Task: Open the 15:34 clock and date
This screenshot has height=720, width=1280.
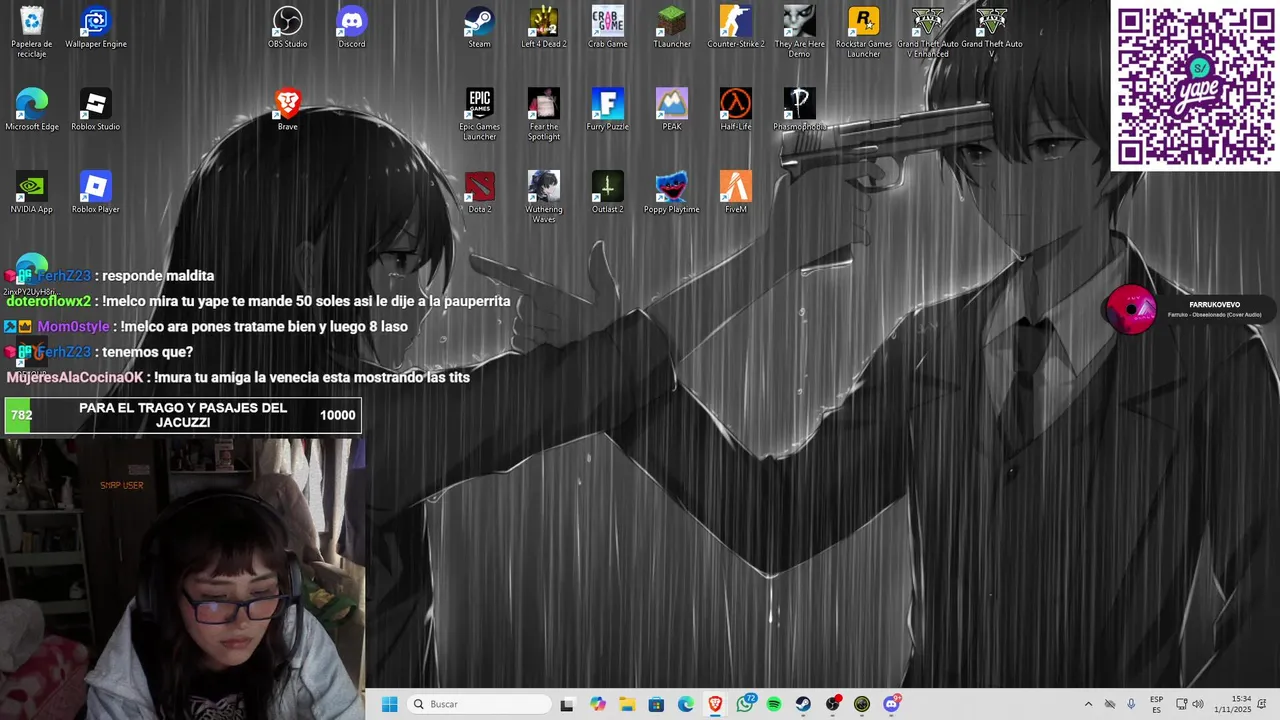Action: [x=1235, y=704]
